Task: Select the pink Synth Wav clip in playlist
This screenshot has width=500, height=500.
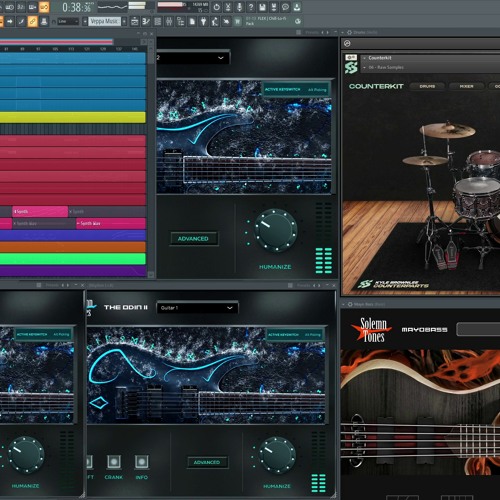Action: pos(111,223)
